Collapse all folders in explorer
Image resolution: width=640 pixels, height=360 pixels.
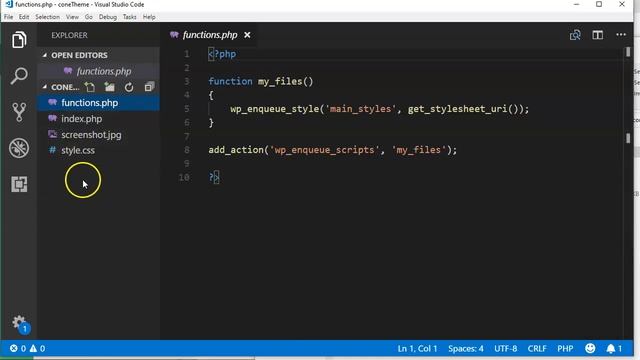[149, 87]
